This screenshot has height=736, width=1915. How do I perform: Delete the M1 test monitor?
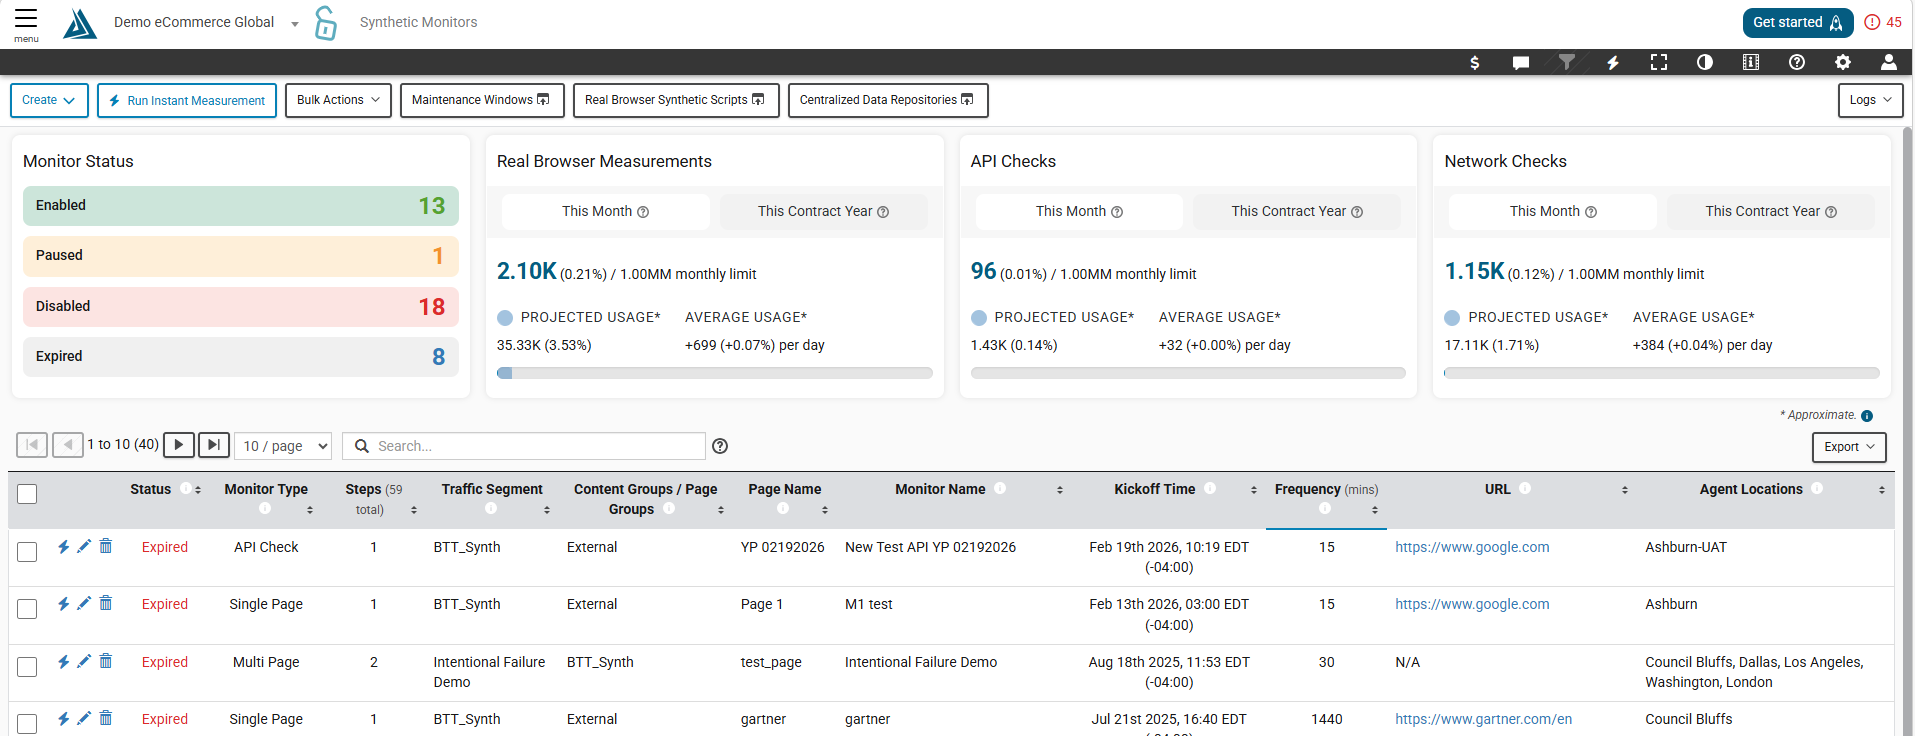[x=106, y=603]
